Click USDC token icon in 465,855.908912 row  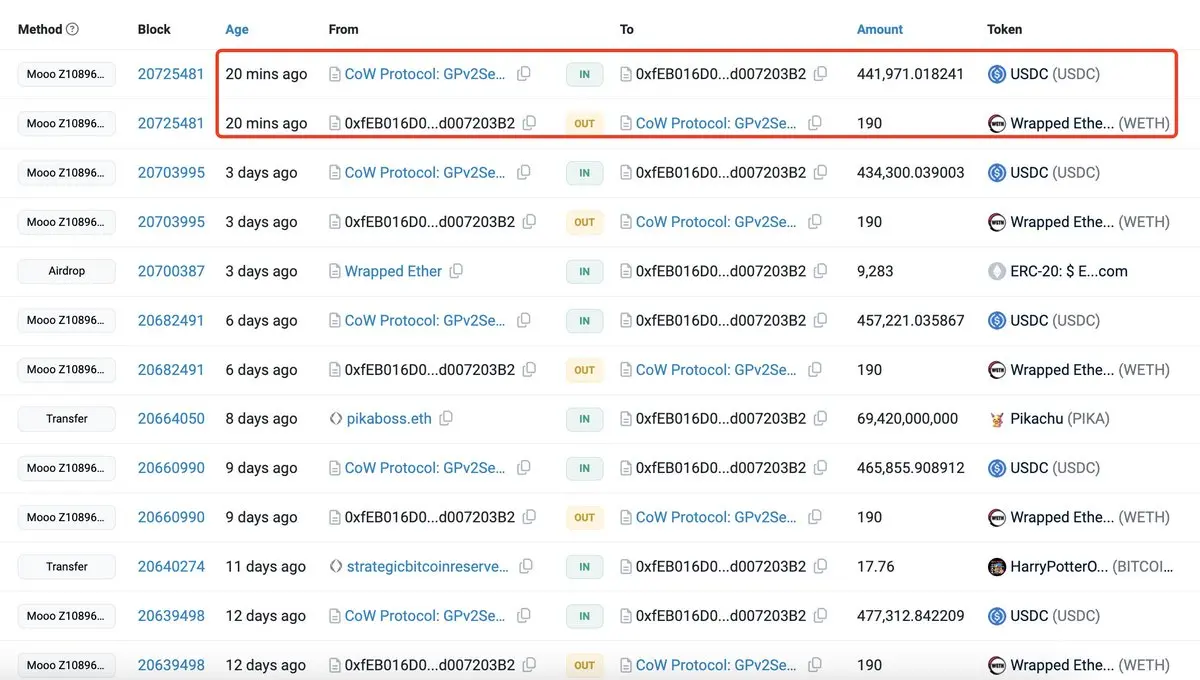point(996,468)
